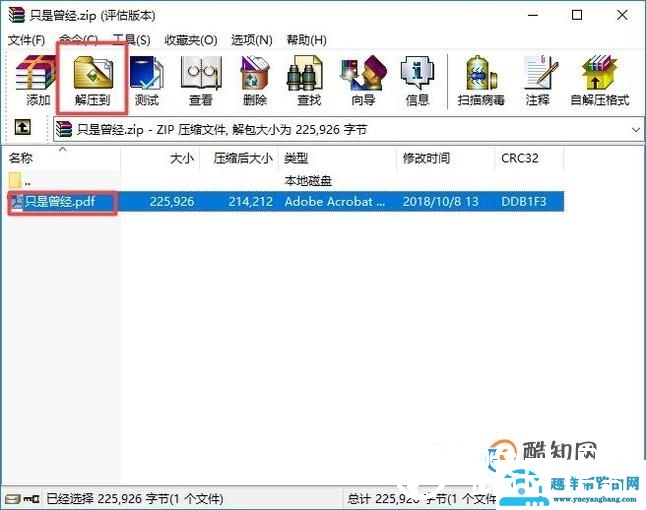The width and height of the screenshot is (646, 510).
Task: Open the 文件(F) menu
Action: click(27, 40)
